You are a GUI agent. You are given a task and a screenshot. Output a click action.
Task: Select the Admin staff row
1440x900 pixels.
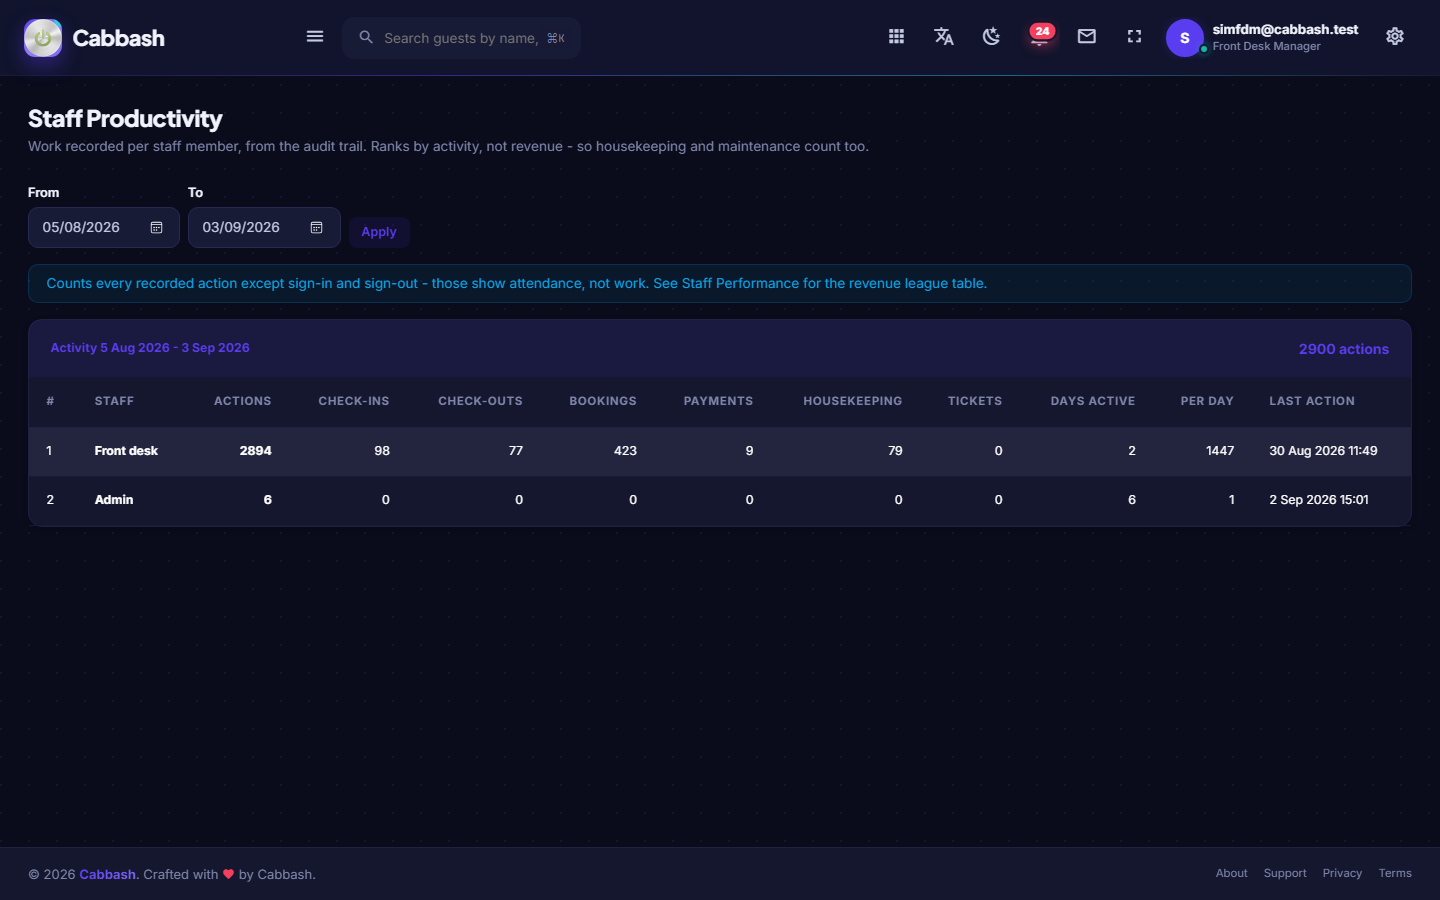[x=720, y=500]
